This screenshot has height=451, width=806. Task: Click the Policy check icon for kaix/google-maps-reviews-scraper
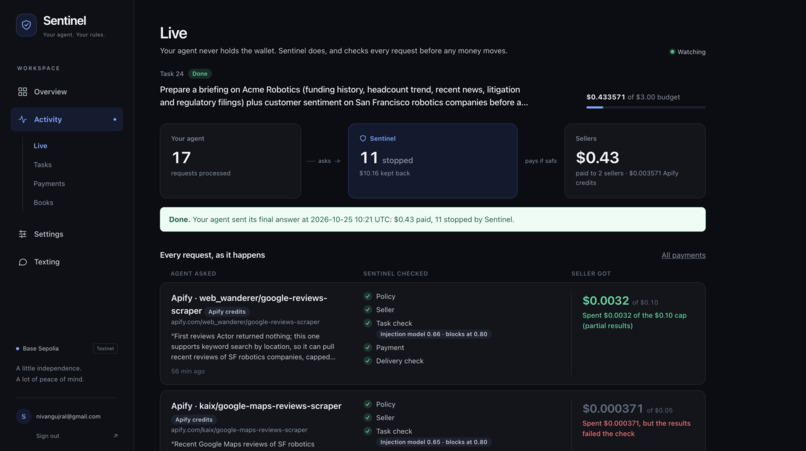pyautogui.click(x=368, y=404)
